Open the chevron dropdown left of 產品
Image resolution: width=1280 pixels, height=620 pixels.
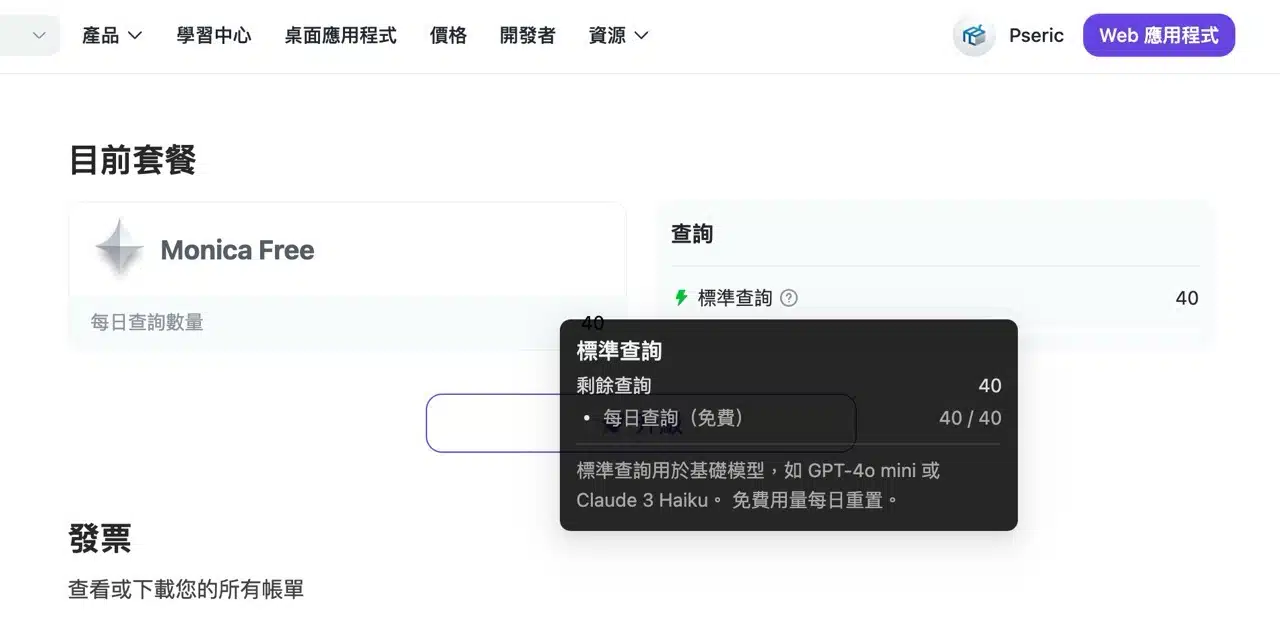[x=39, y=36]
